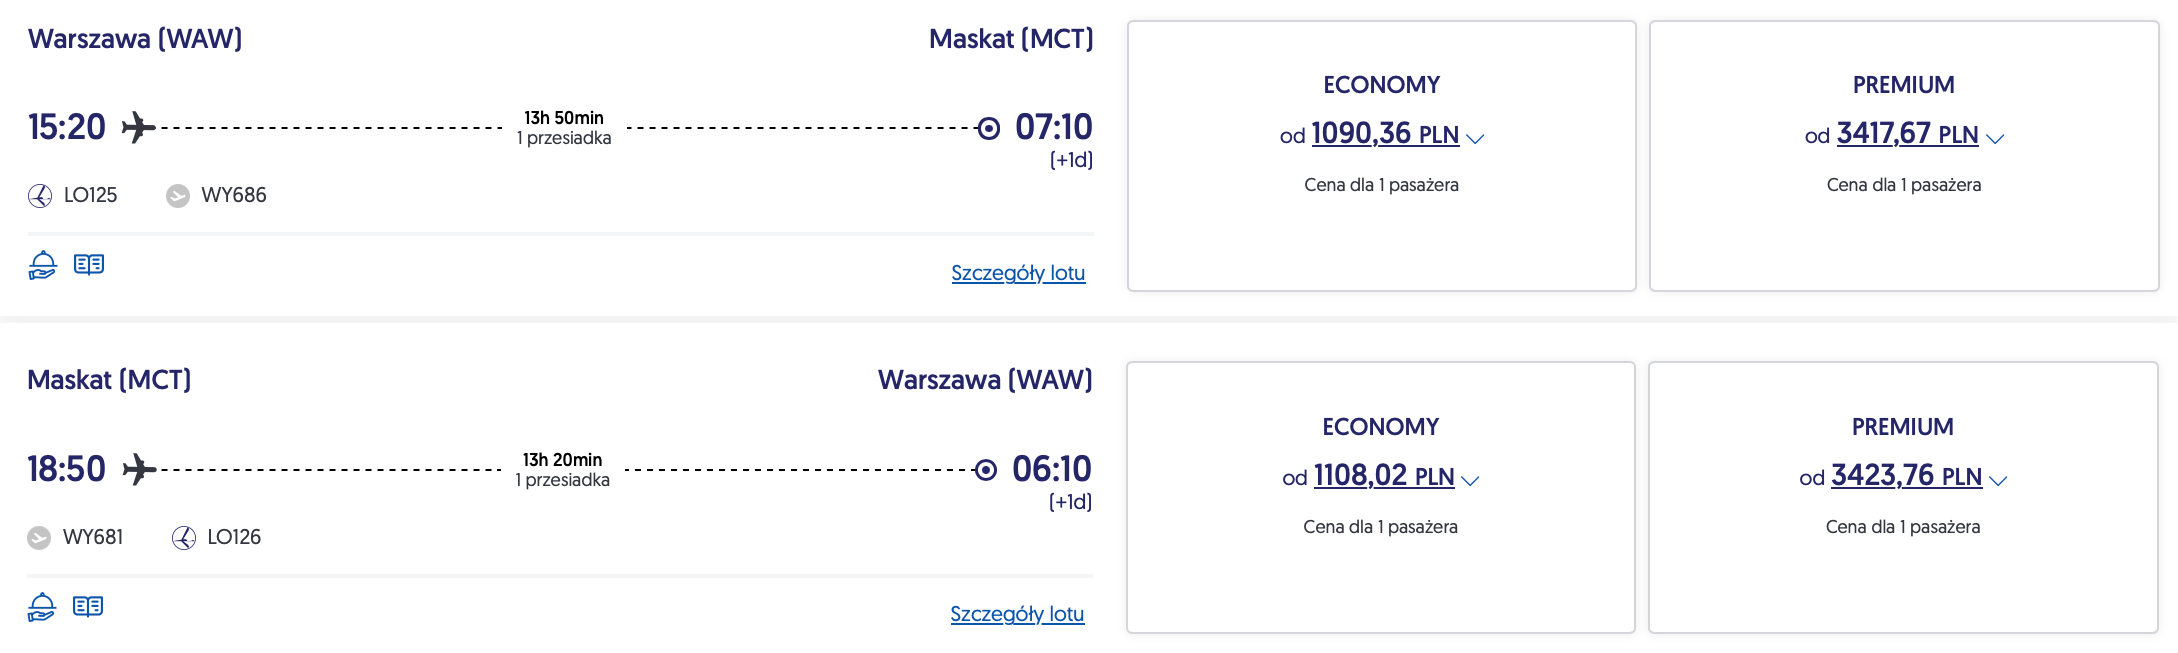This screenshot has height=653, width=2178.
Task: Expand the Premium 3417,67 PLN fare chevron
Action: click(x=1995, y=138)
